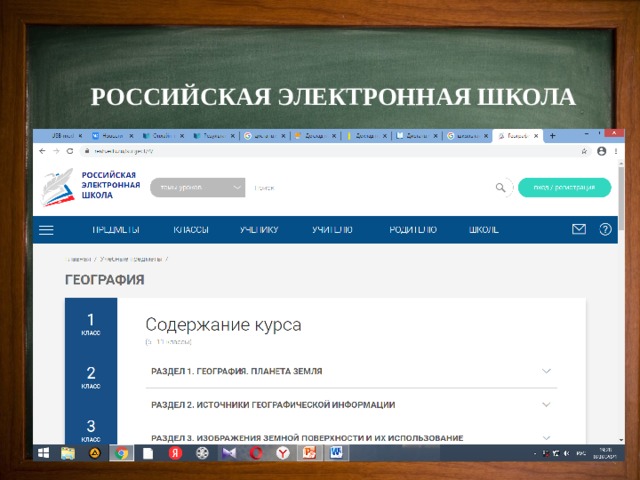640x480 pixels.
Task: Open the Ученику menu item
Action: [x=259, y=230]
